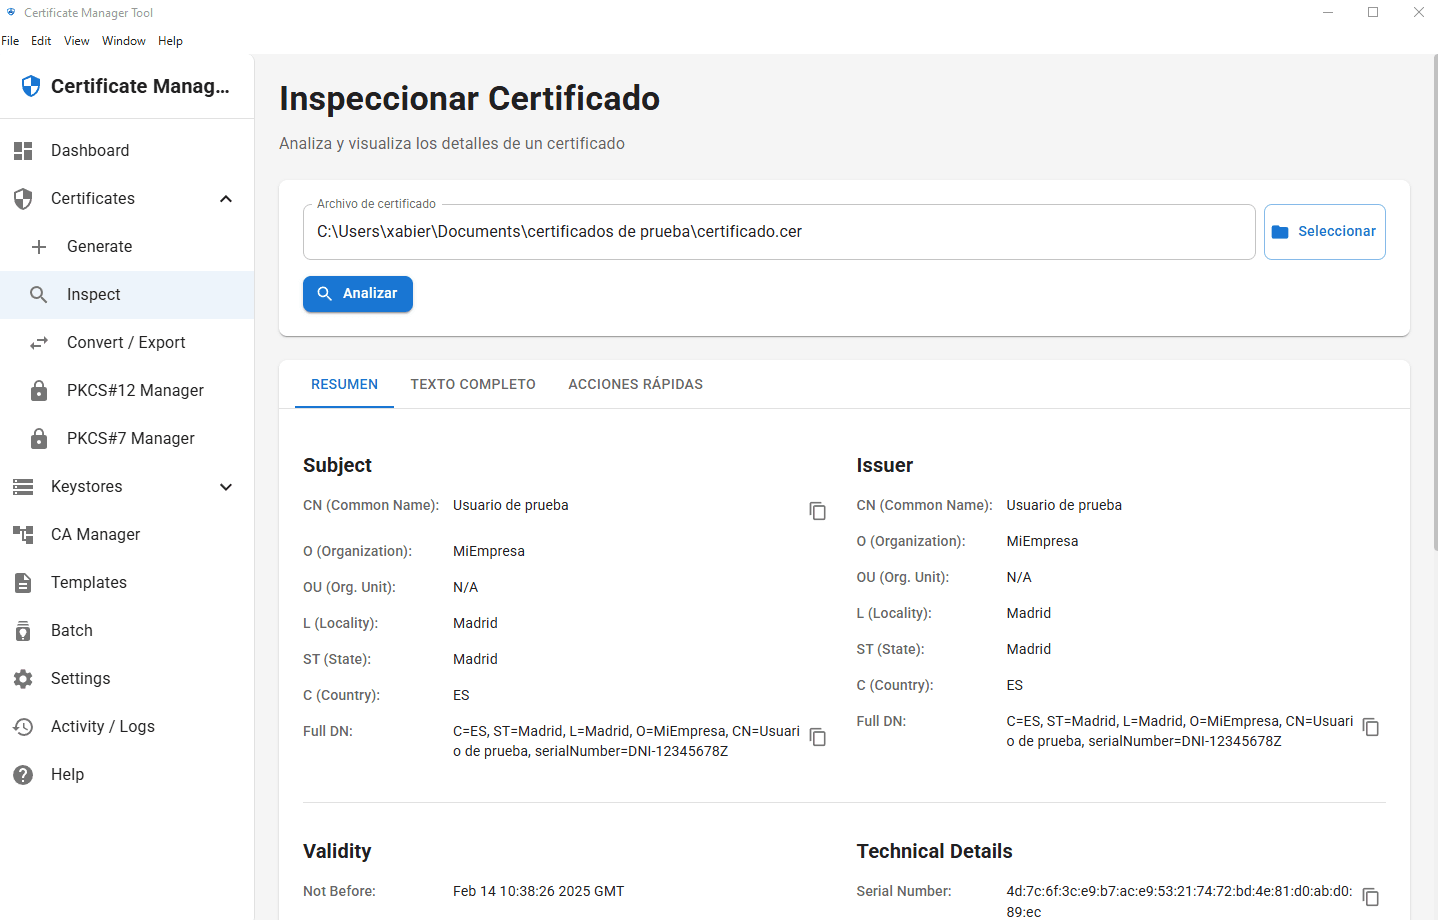Switch to the Texto Completo tab

tap(472, 383)
